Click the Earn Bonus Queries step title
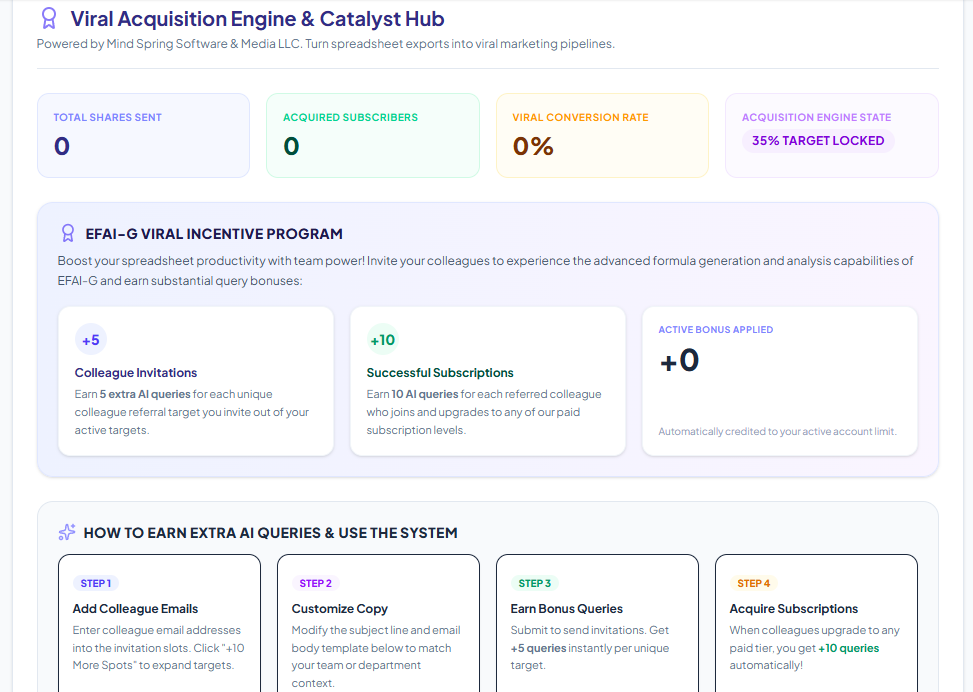 click(x=567, y=609)
